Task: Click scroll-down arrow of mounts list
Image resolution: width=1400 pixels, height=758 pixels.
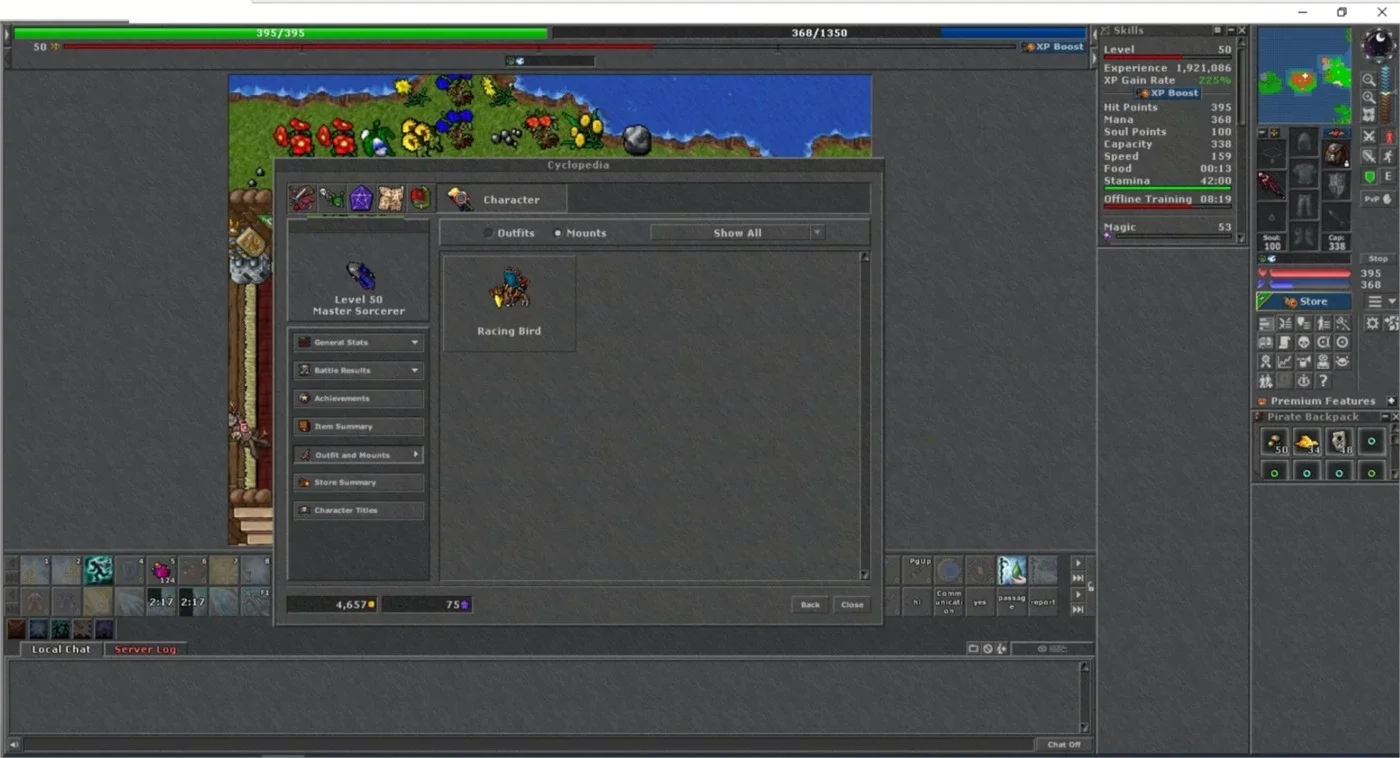Action: point(865,575)
